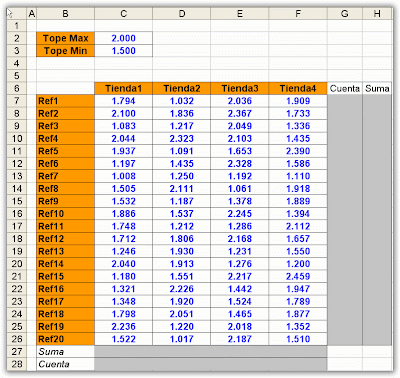Click the Suma column header in H6

377,88
